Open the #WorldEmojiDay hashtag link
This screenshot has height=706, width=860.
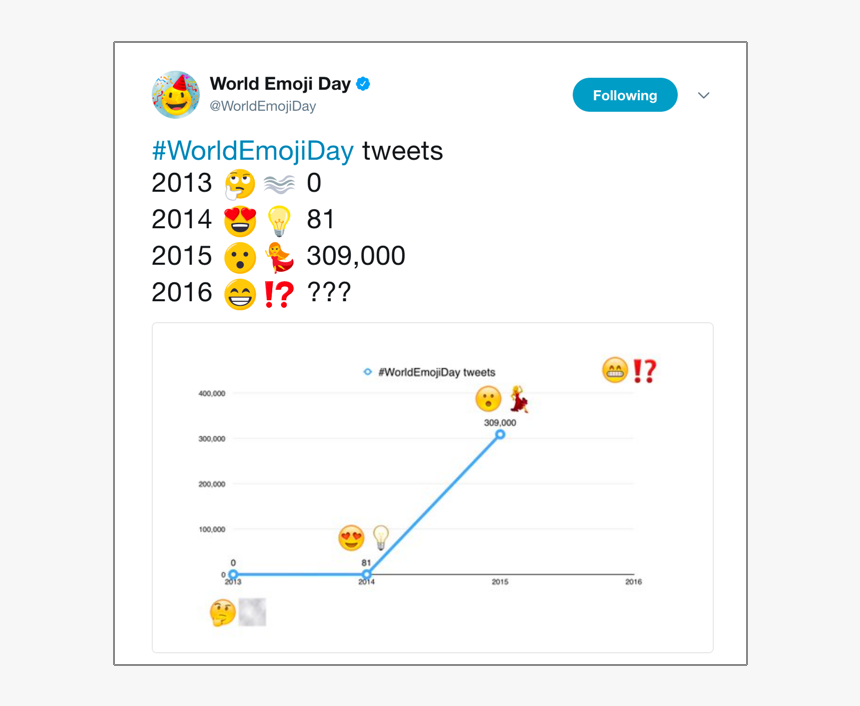[x=253, y=151]
